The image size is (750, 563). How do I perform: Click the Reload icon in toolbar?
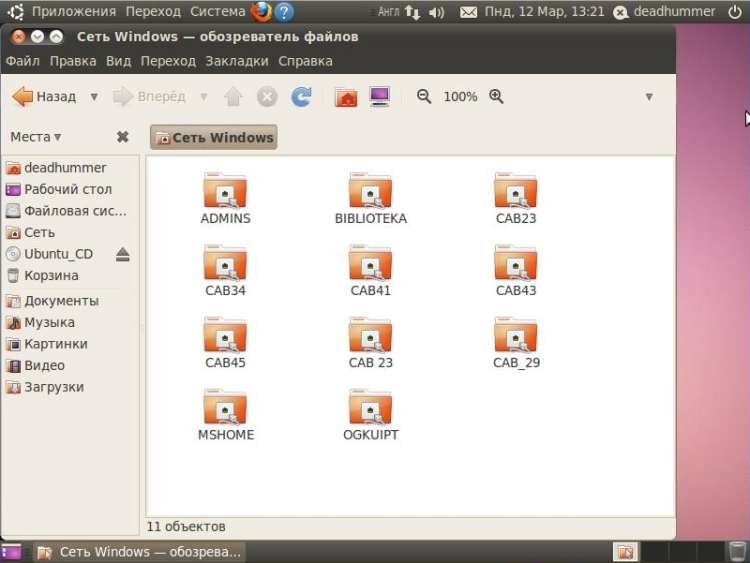point(301,97)
